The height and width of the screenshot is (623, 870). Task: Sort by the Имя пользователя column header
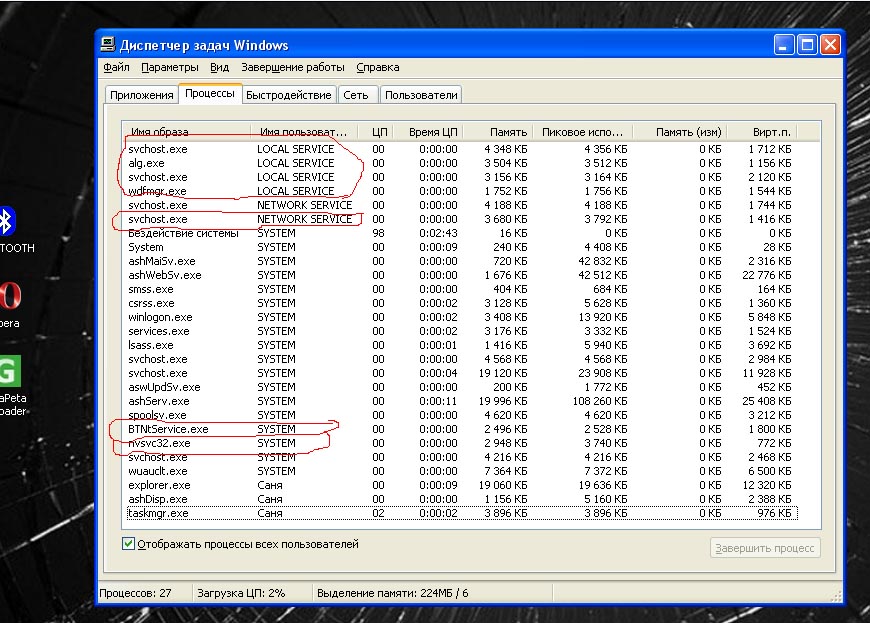(x=304, y=132)
